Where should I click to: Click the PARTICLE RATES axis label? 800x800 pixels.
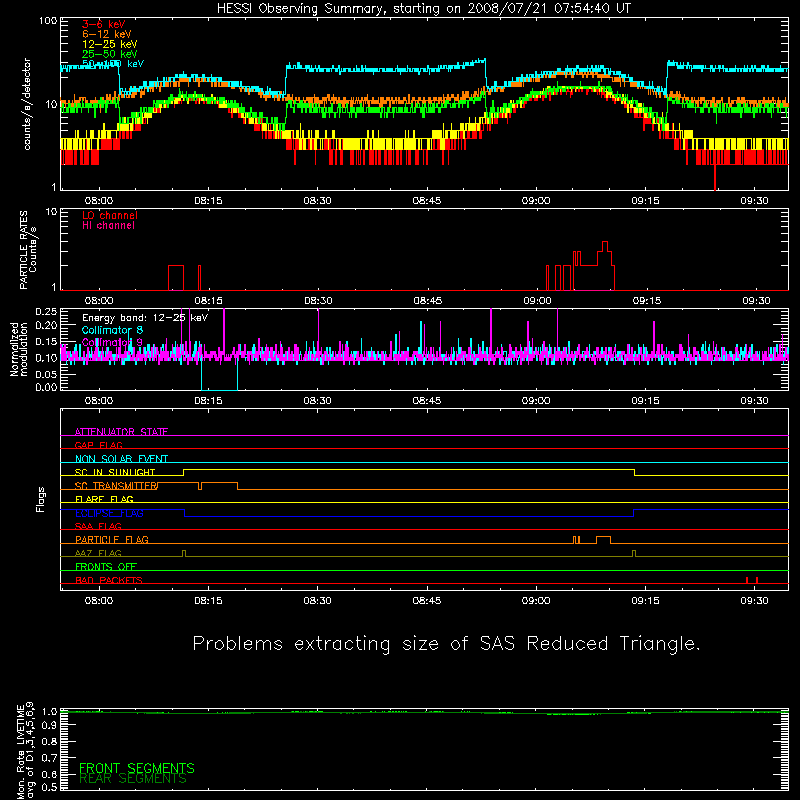coord(28,250)
